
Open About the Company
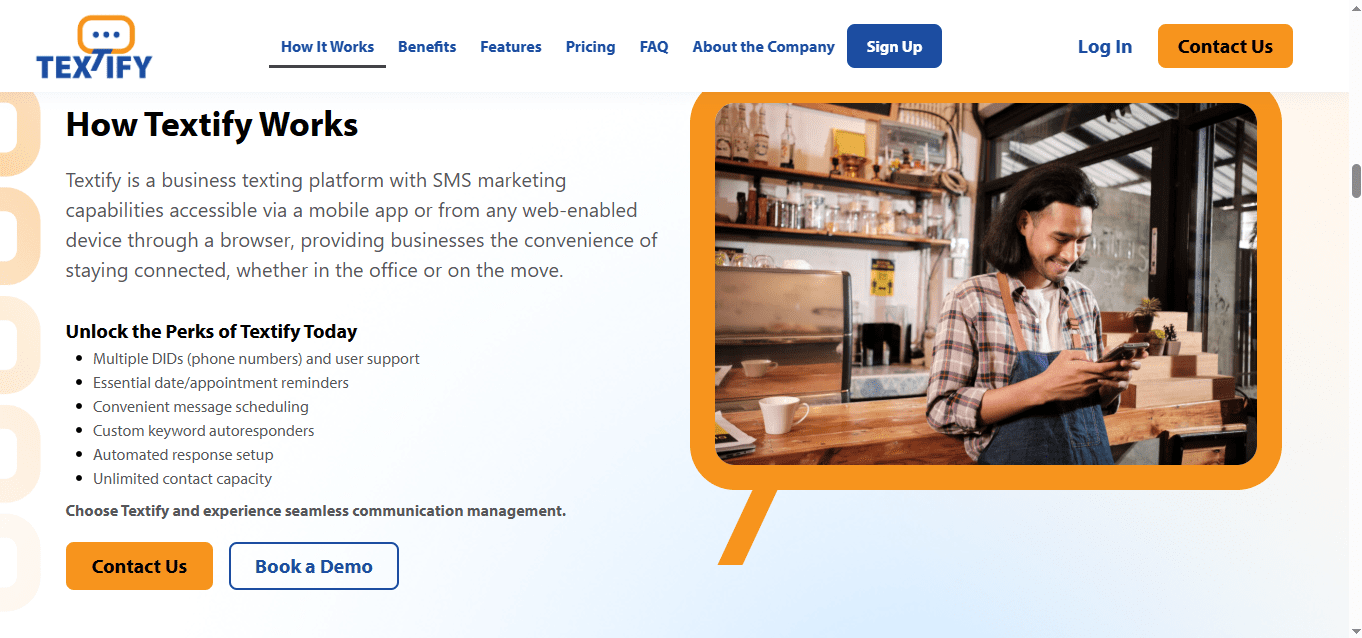coord(763,47)
